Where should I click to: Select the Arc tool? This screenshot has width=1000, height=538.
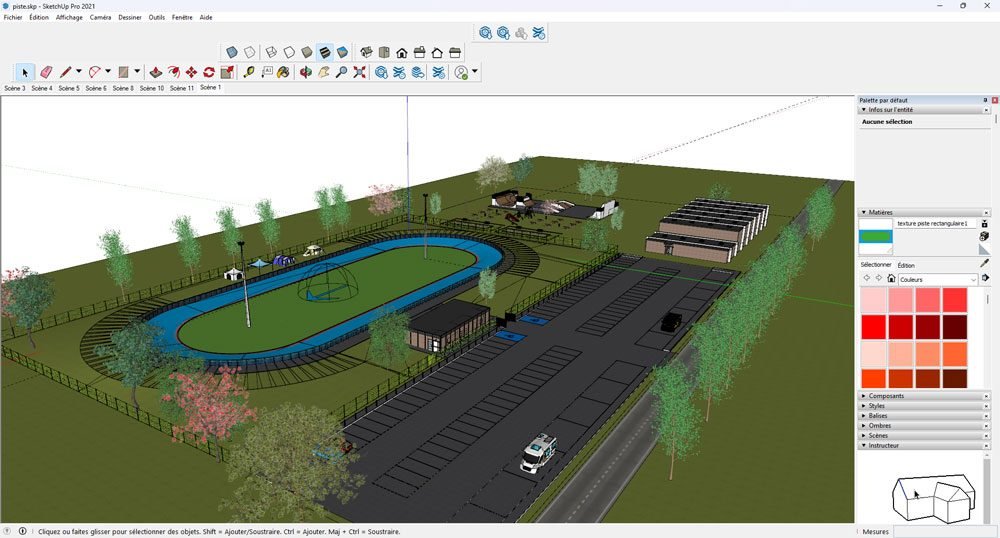click(x=95, y=72)
